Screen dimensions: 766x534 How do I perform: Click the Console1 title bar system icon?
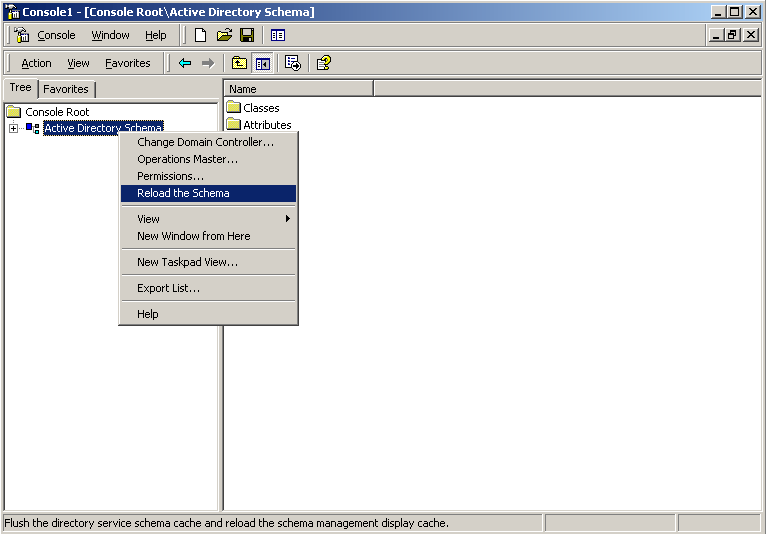click(13, 12)
